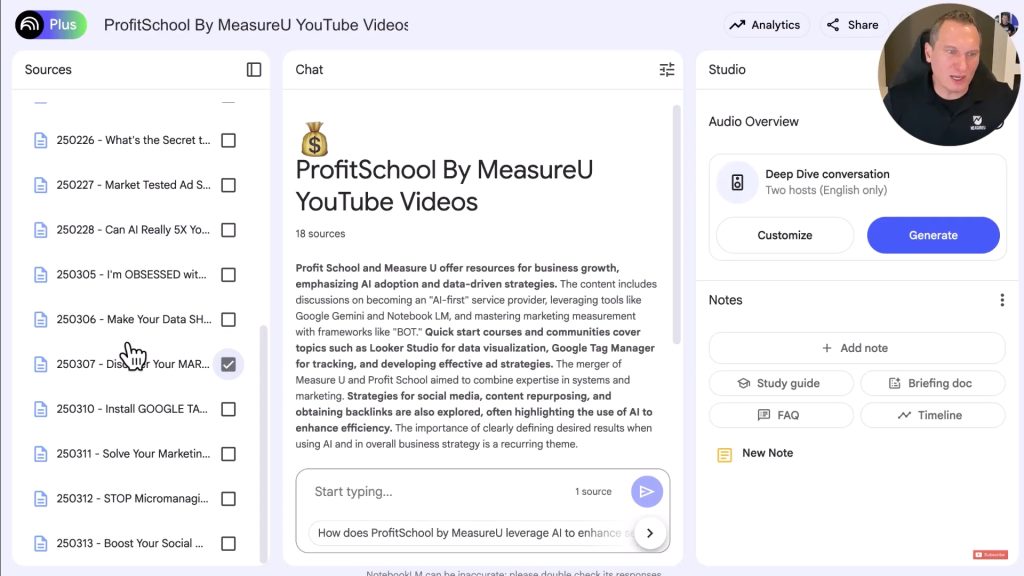Customize the Audio Overview
Screen dimensions: 1024x576
click(x=784, y=235)
